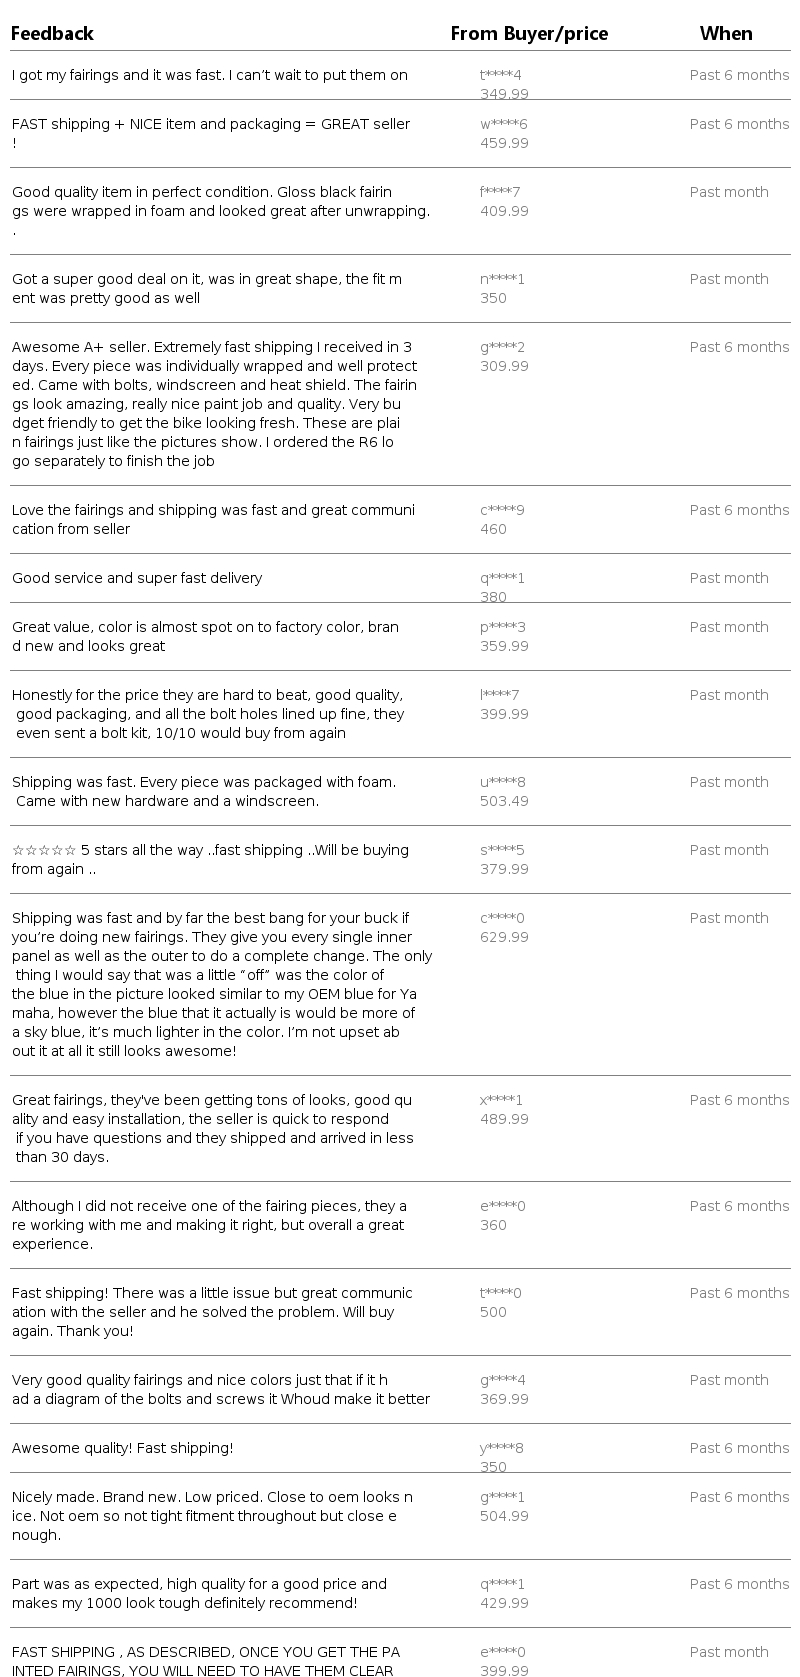Click the five-star symbols in the review
800x1677 pixels.
pos(44,850)
